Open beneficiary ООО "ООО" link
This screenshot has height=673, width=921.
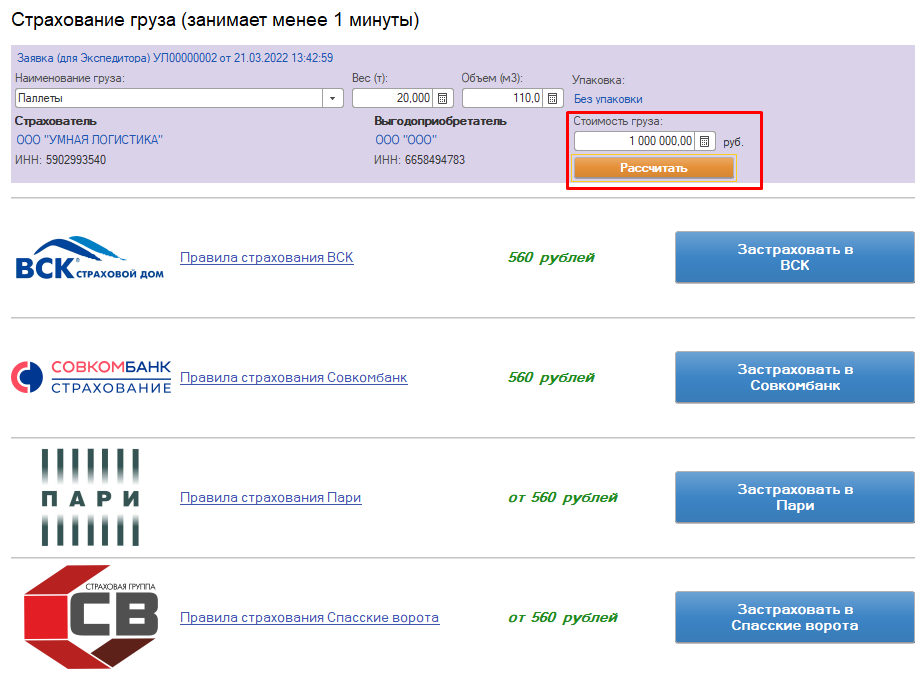click(x=406, y=140)
